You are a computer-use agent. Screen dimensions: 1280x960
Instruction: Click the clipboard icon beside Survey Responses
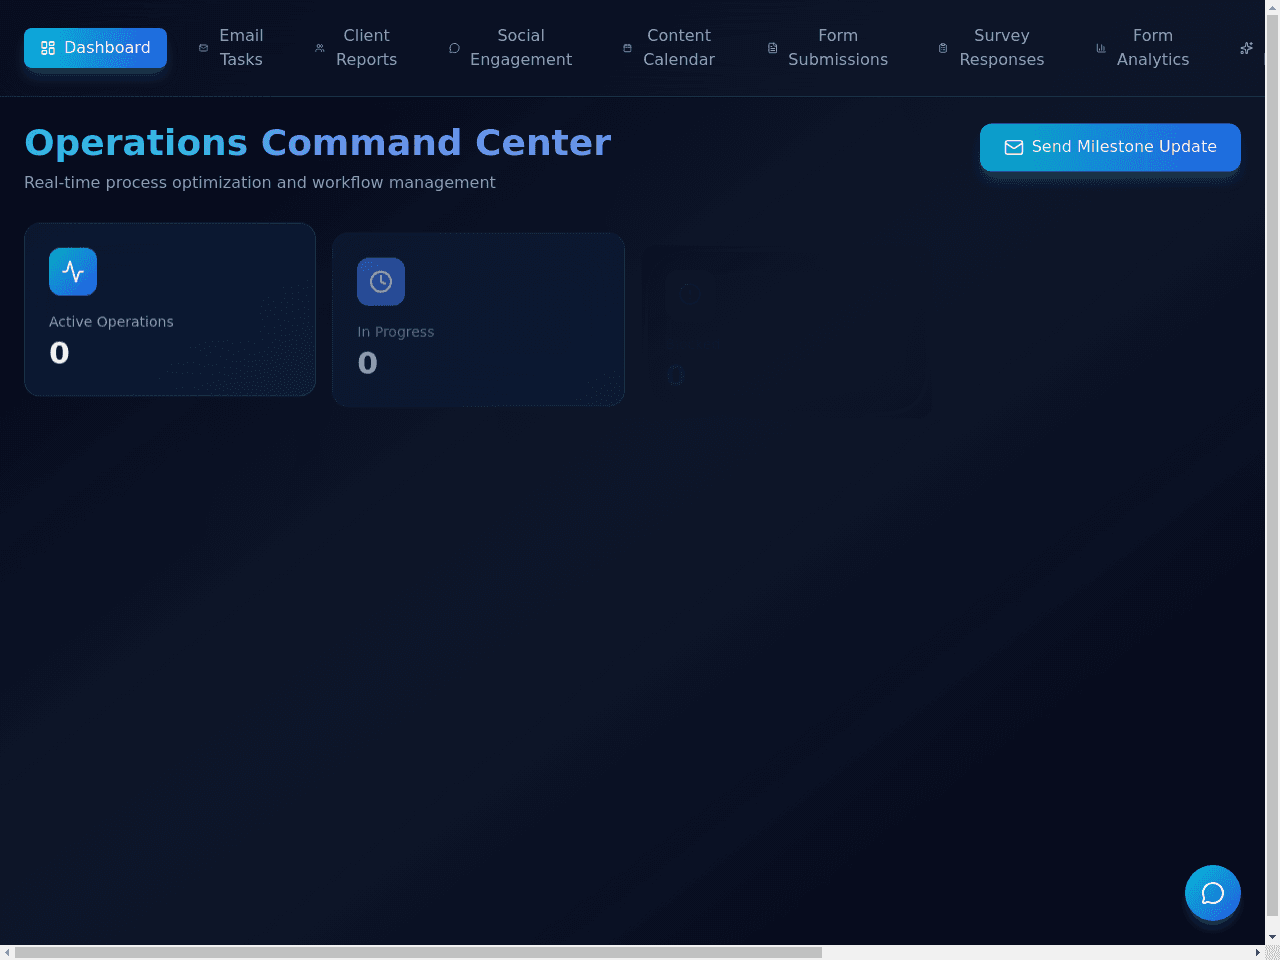[943, 48]
